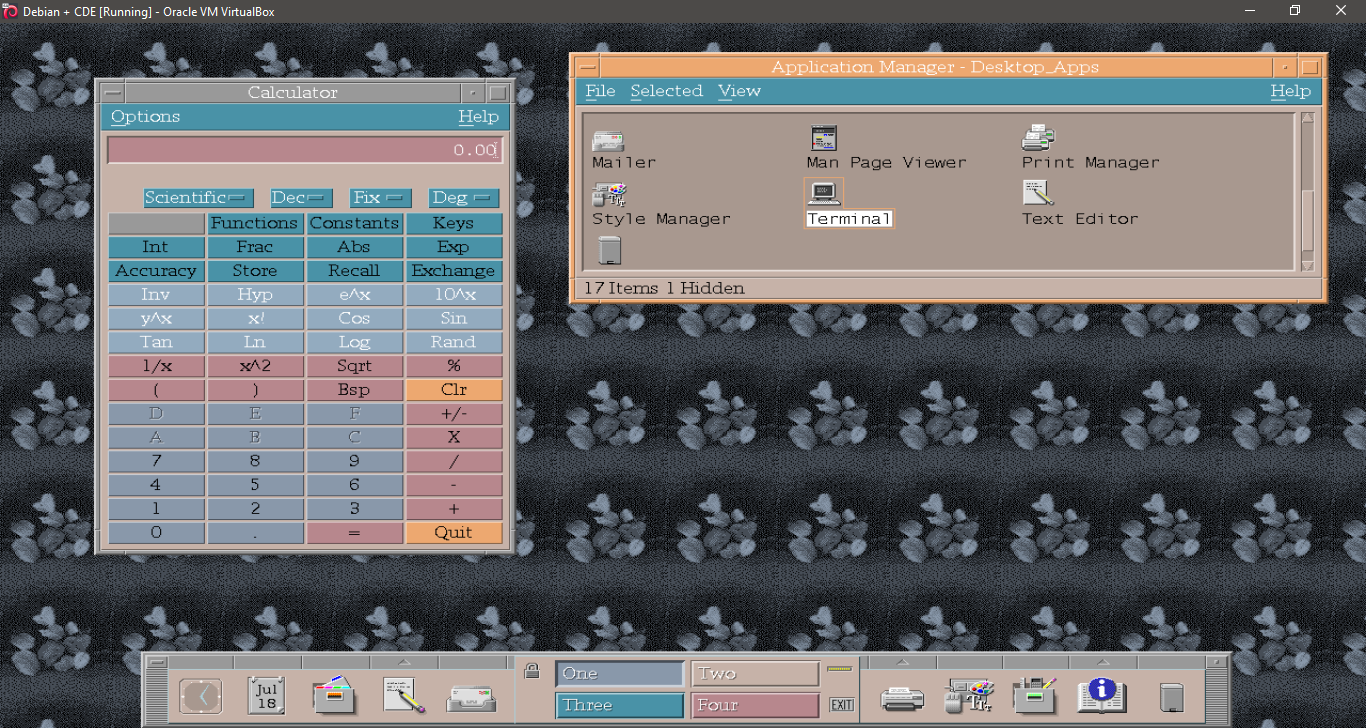Open the View menu in Application Manager
The height and width of the screenshot is (728, 1366).
point(739,91)
